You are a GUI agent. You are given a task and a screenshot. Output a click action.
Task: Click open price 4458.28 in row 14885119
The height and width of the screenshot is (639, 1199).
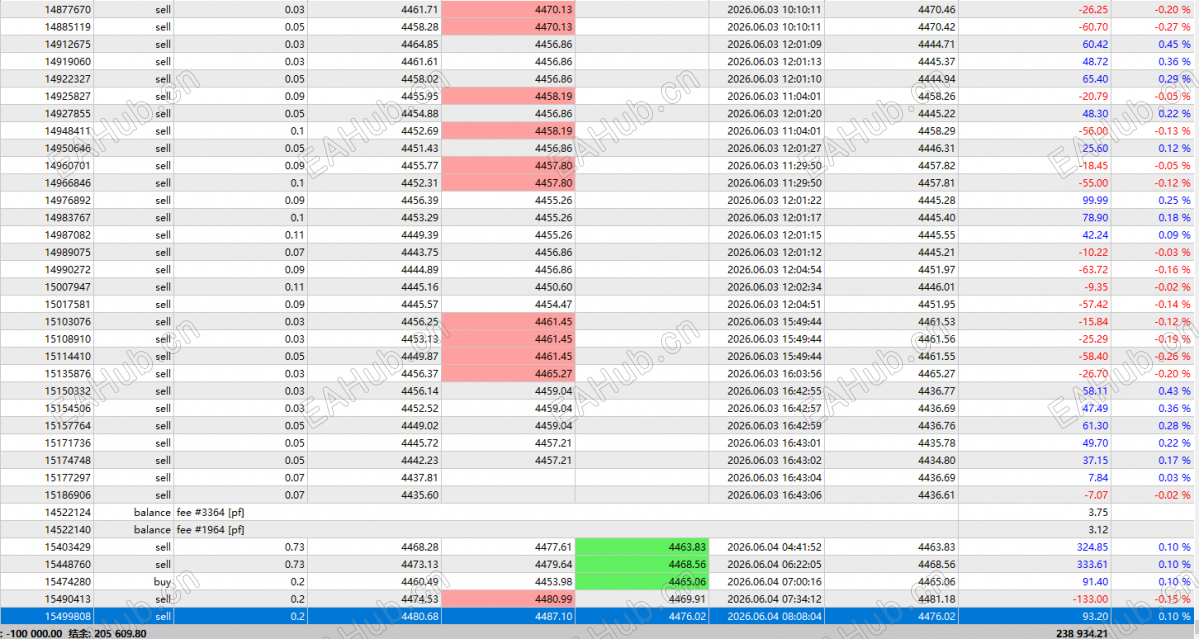419,27
